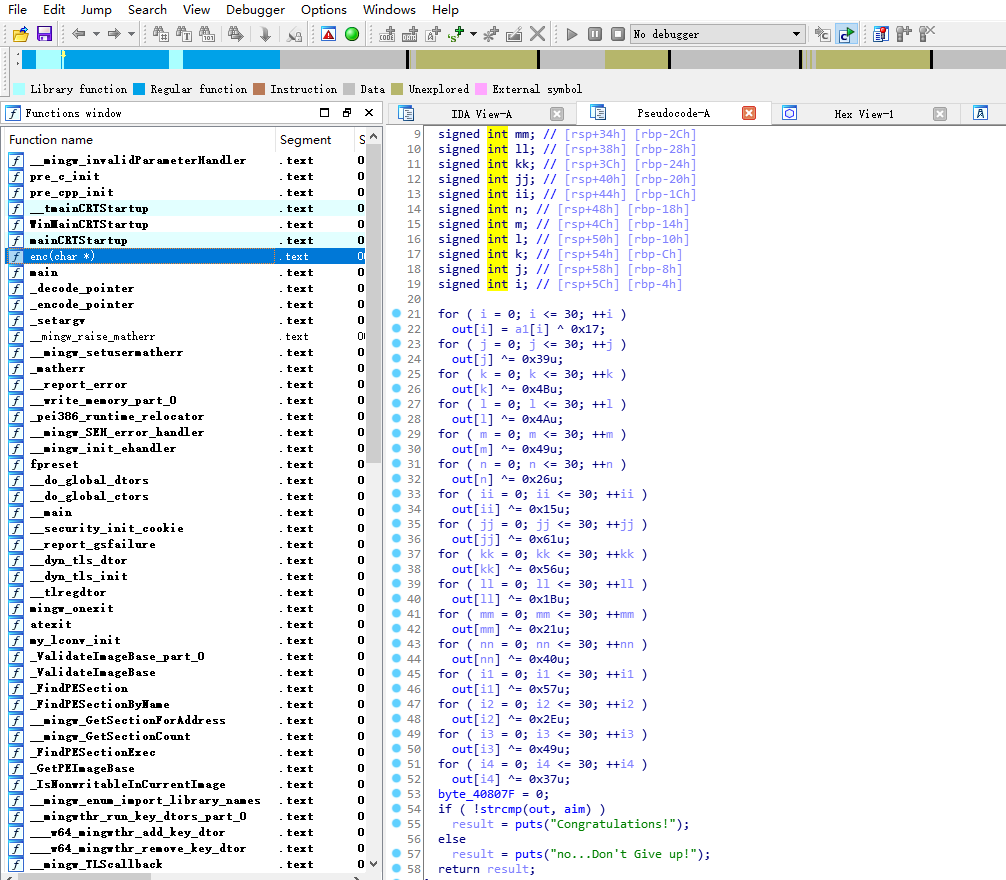Select the main function in list
Image resolution: width=1006 pixels, height=880 pixels.
coord(44,272)
